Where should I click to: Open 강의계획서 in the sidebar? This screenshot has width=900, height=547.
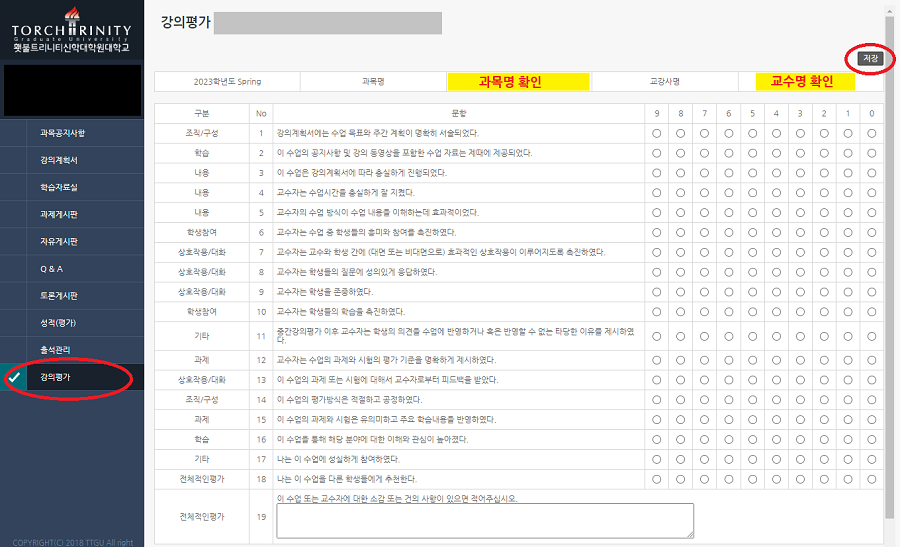[59, 160]
